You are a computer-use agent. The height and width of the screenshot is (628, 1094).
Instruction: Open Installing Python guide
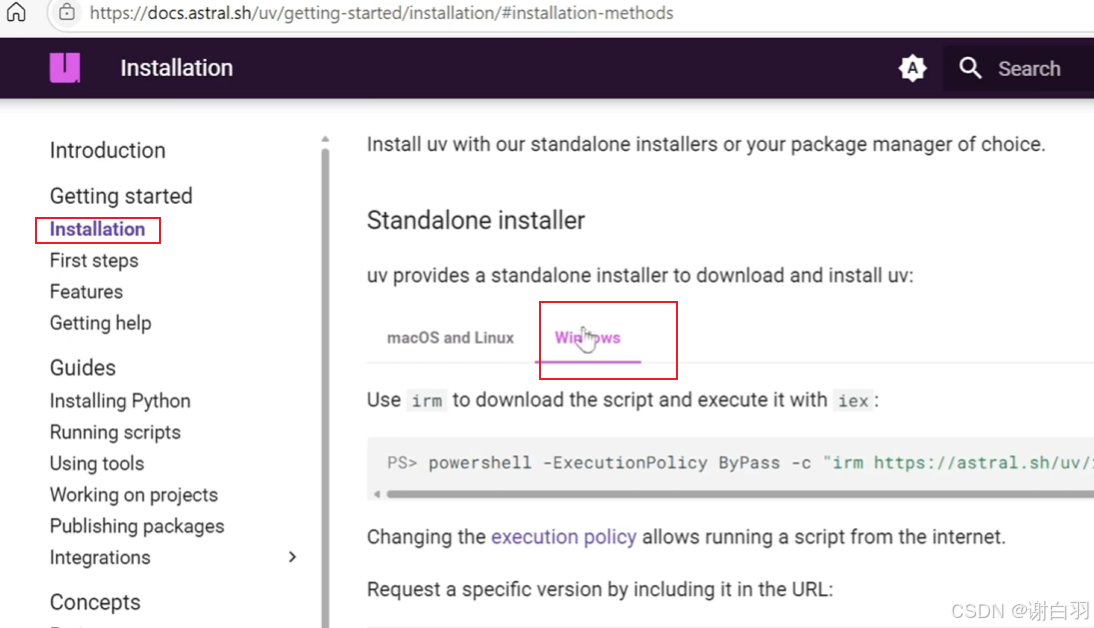click(120, 401)
